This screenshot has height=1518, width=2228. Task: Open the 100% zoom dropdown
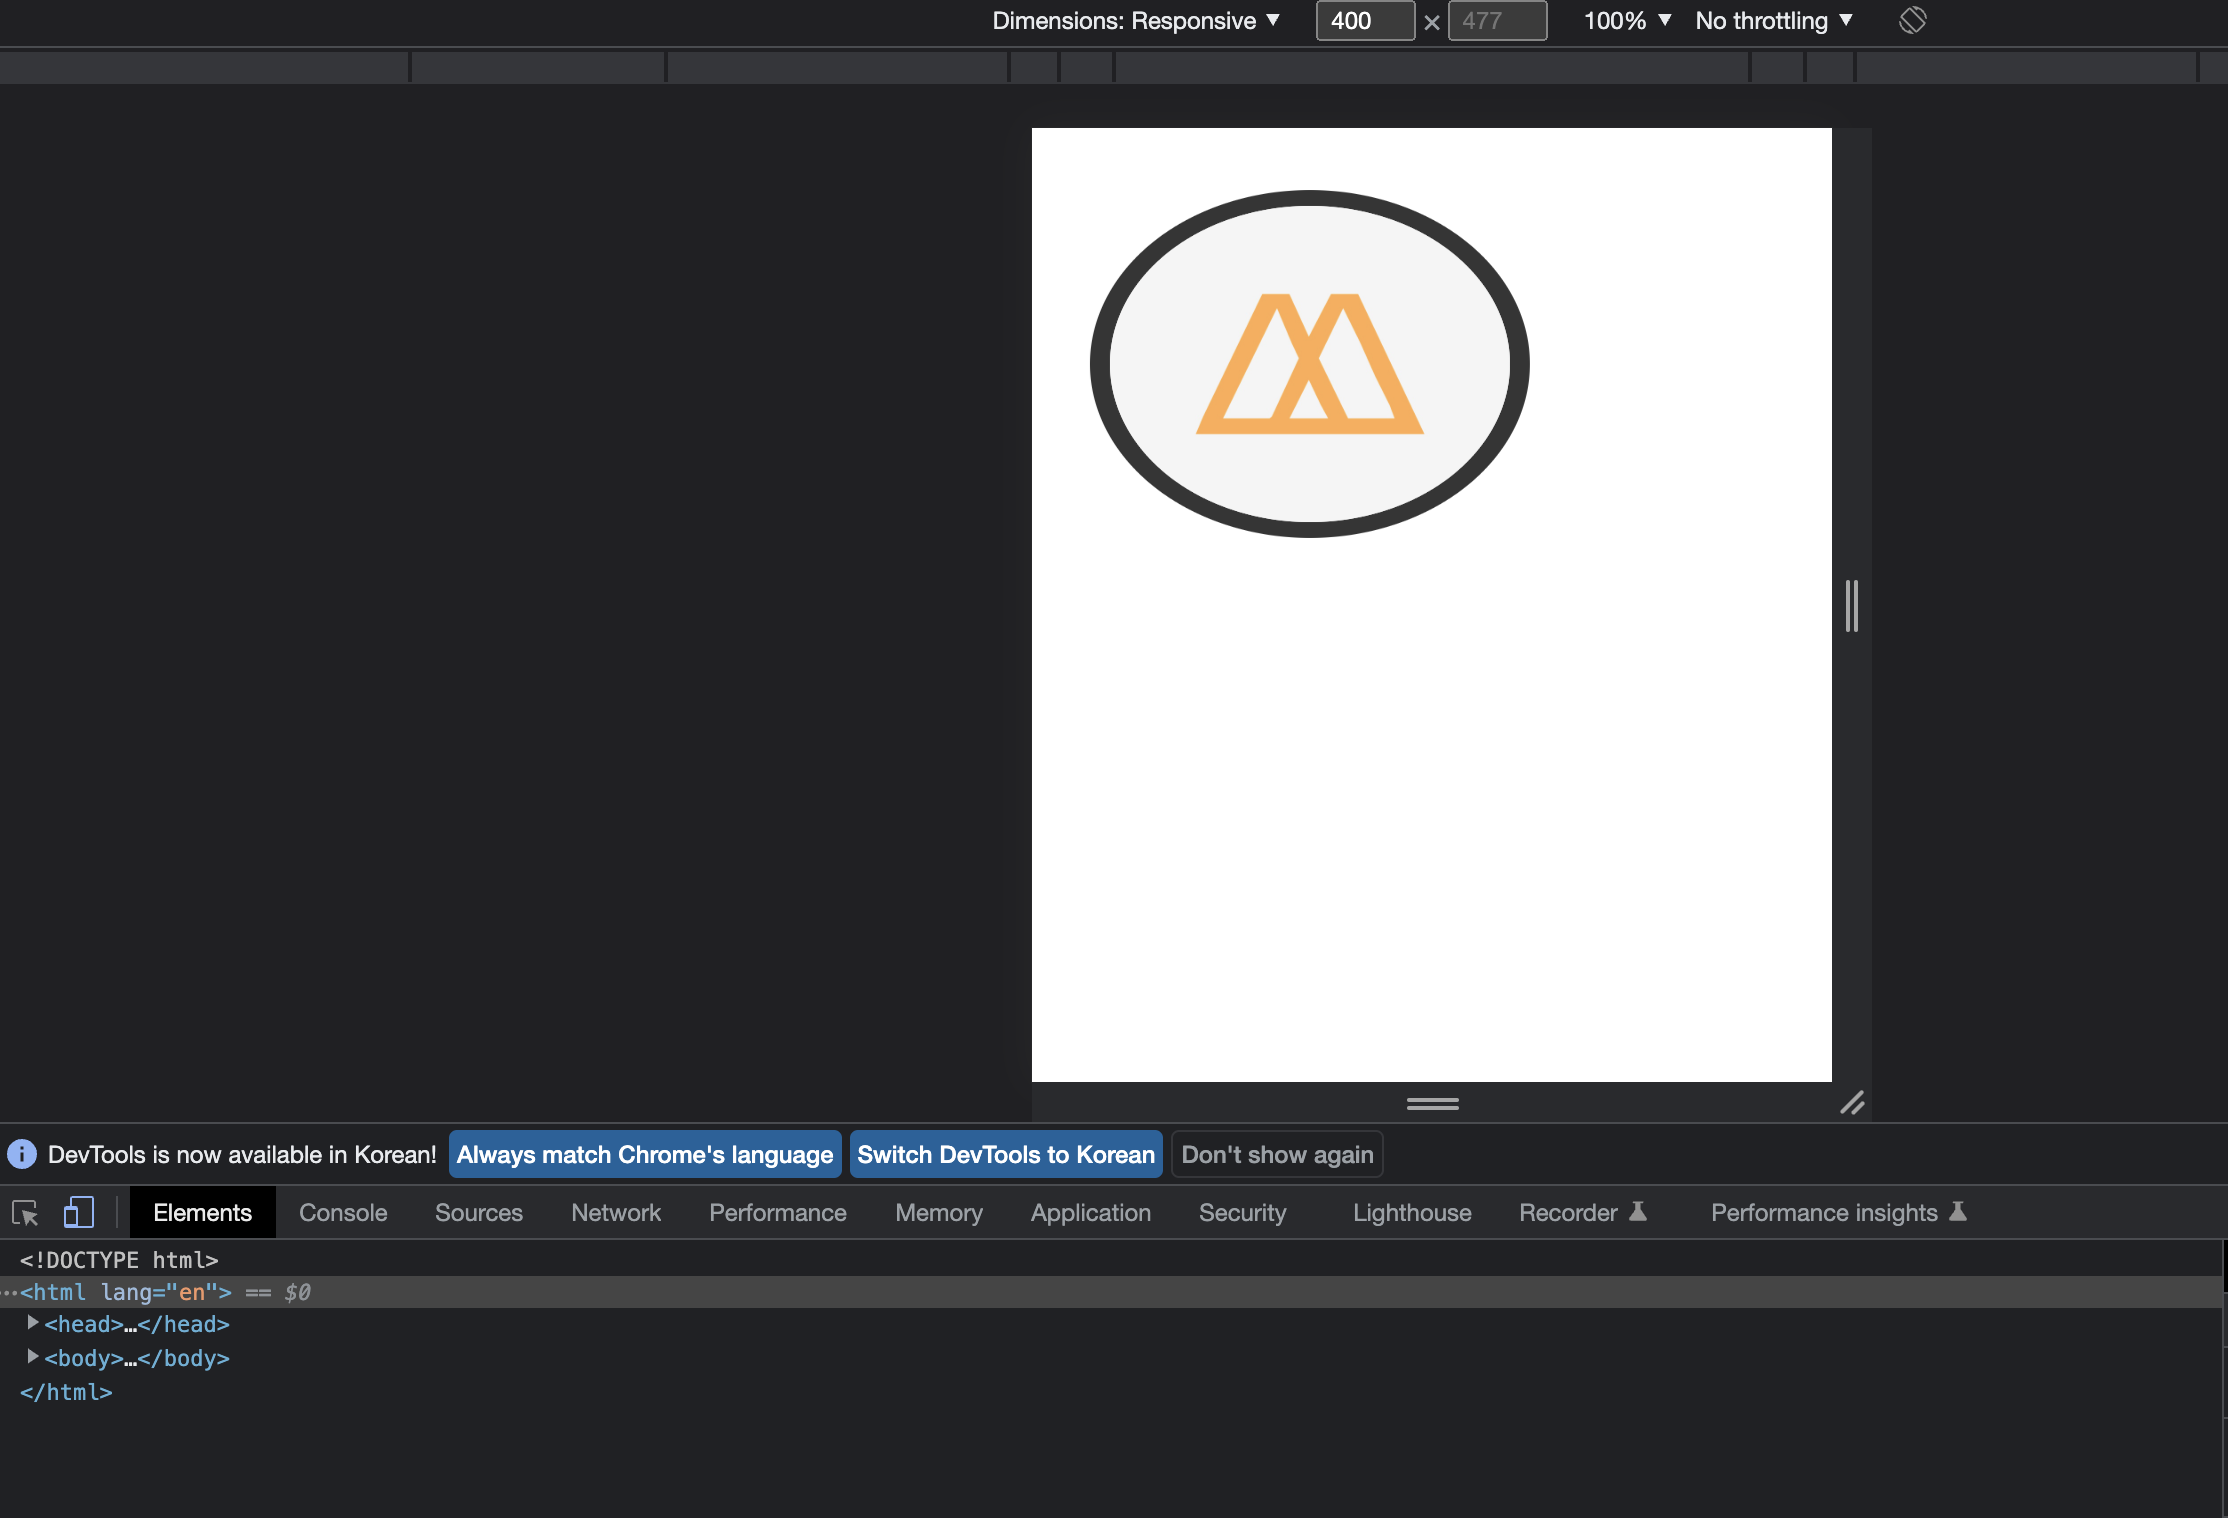tap(1627, 21)
